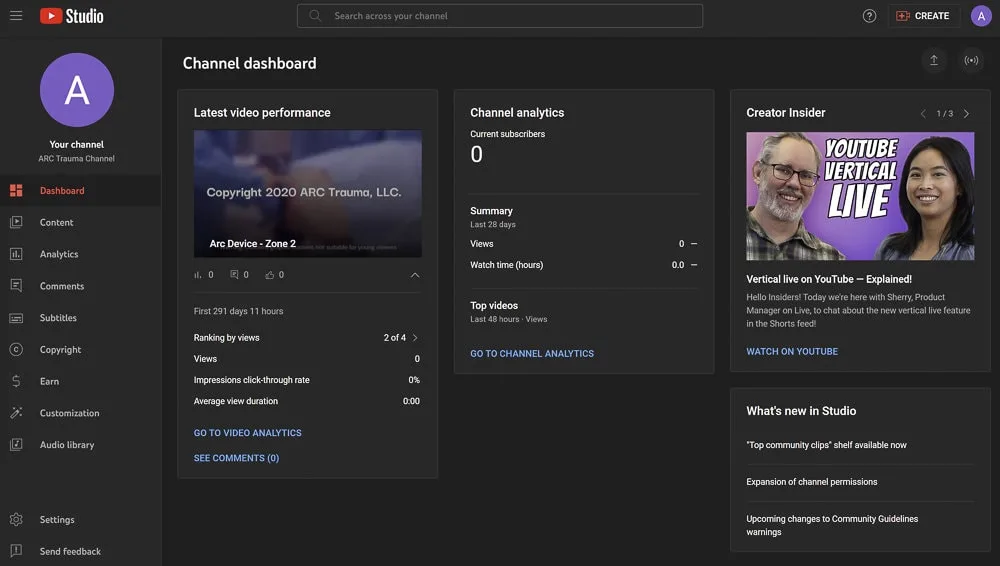The image size is (1000, 566).
Task: Open Analytics from the sidebar
Action: coord(80,254)
